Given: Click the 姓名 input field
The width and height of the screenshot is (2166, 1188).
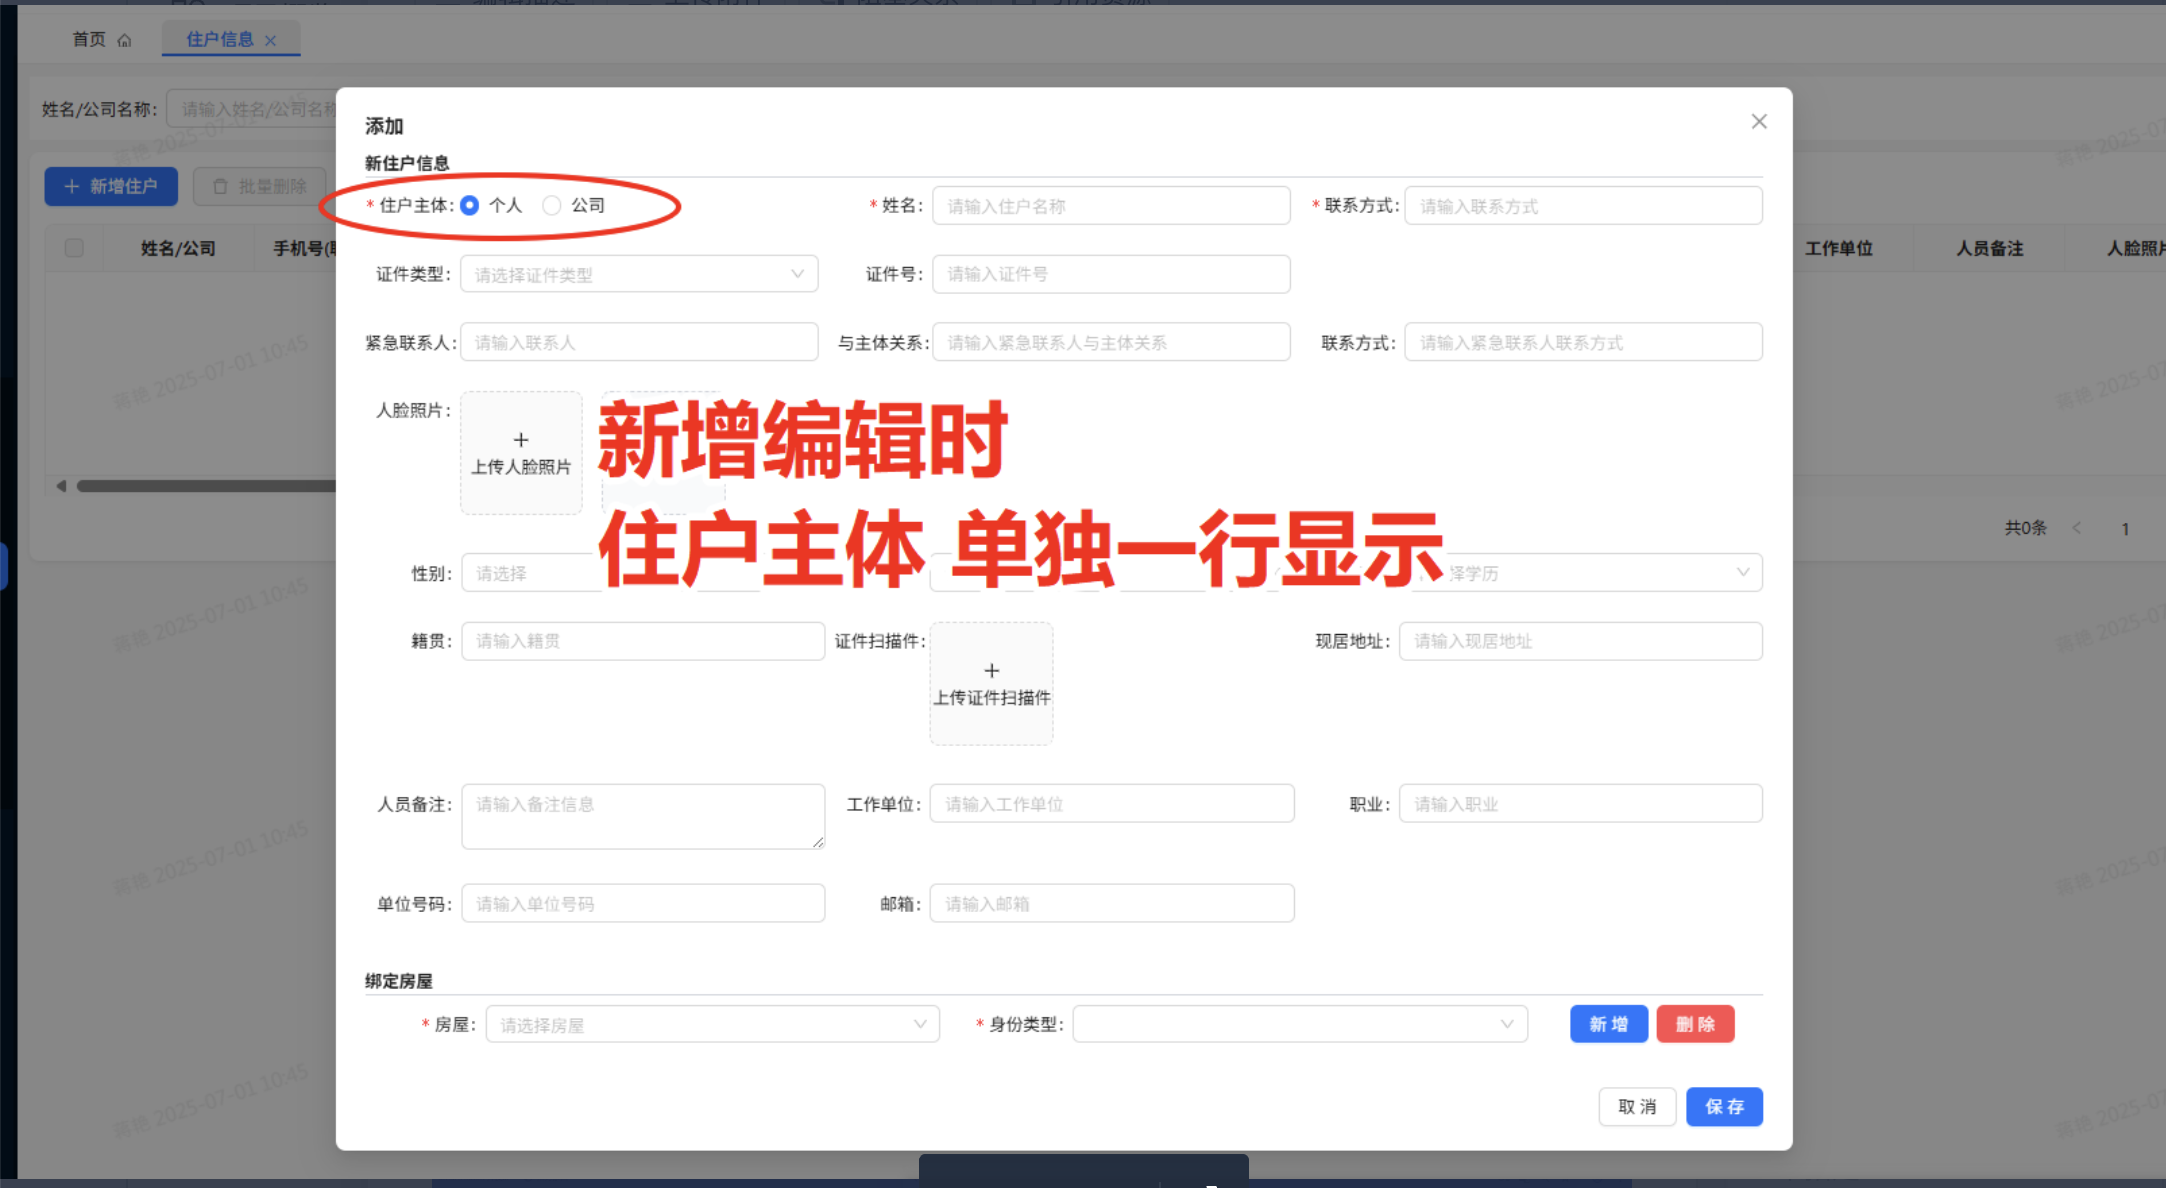Looking at the screenshot, I should tap(1111, 206).
